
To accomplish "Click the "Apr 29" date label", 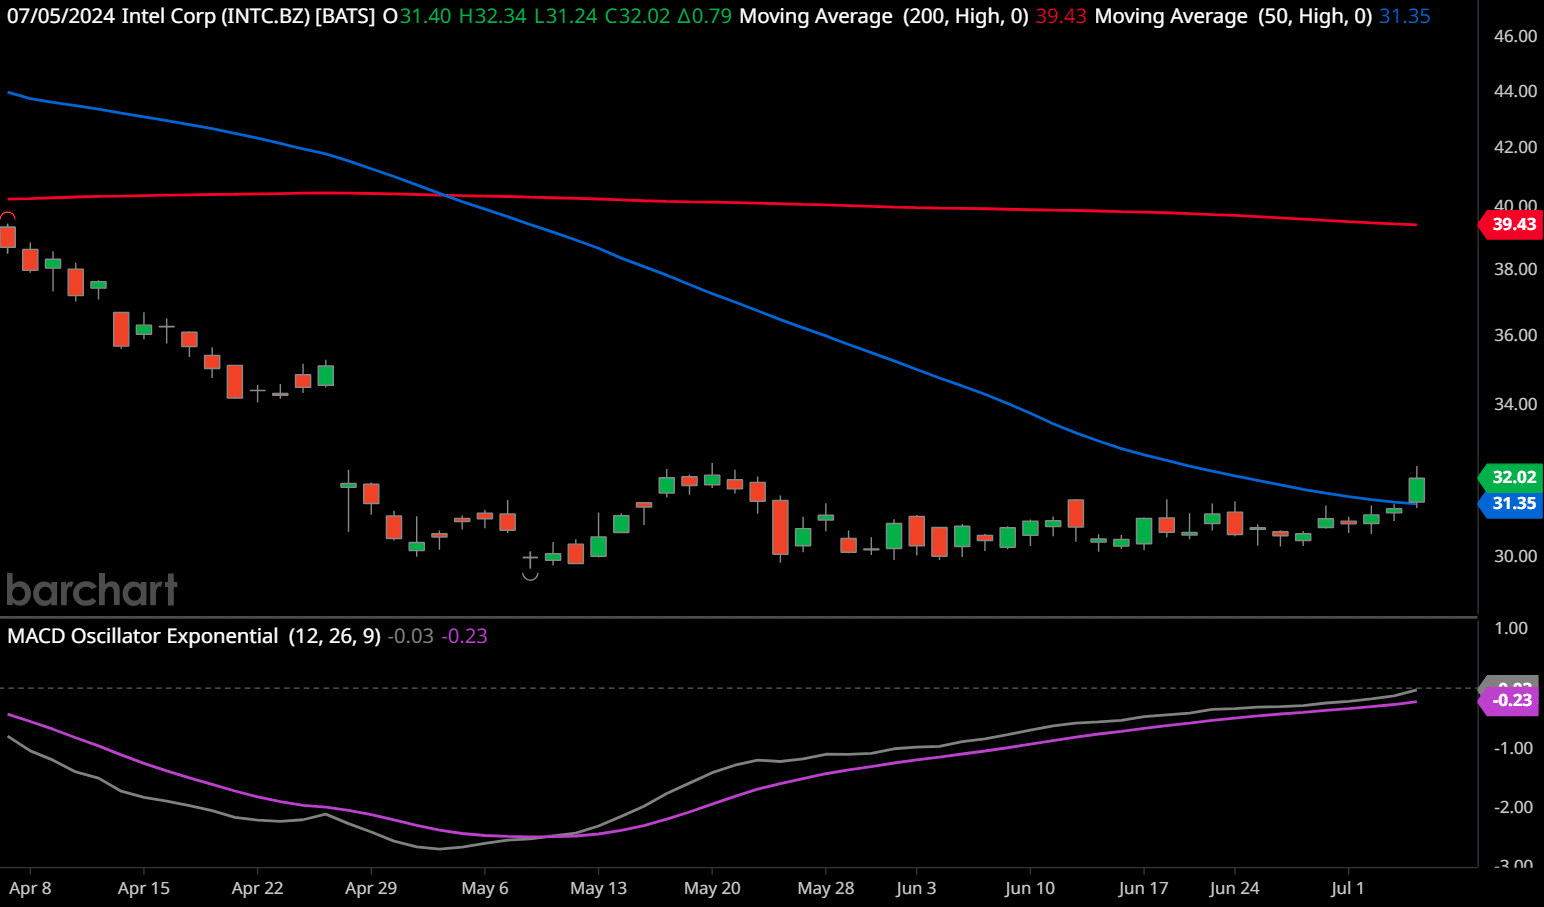I will (x=371, y=888).
